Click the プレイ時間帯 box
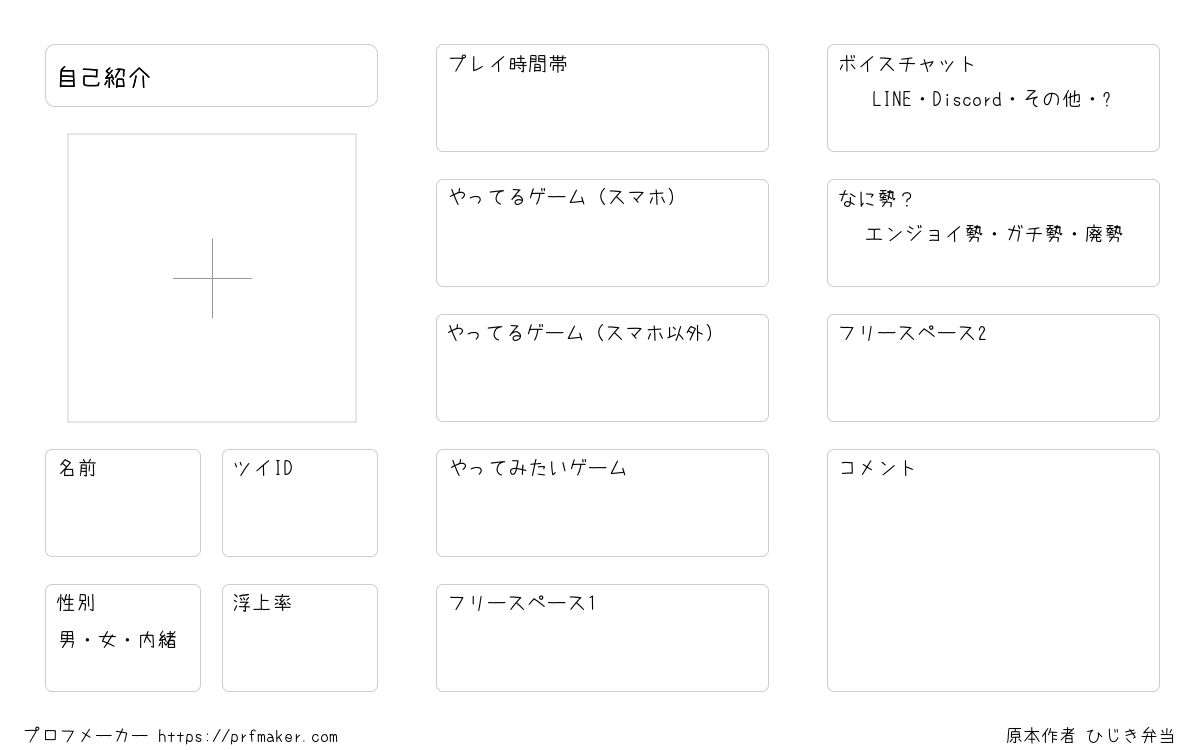Screen dimensions: 1200x750 coord(602,98)
